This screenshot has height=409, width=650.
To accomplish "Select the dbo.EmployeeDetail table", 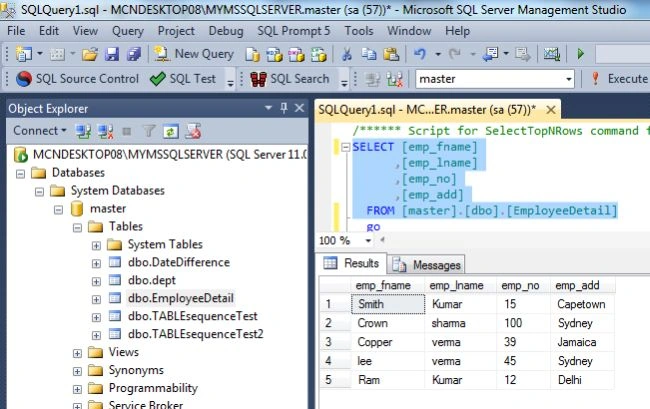I will pos(181,298).
